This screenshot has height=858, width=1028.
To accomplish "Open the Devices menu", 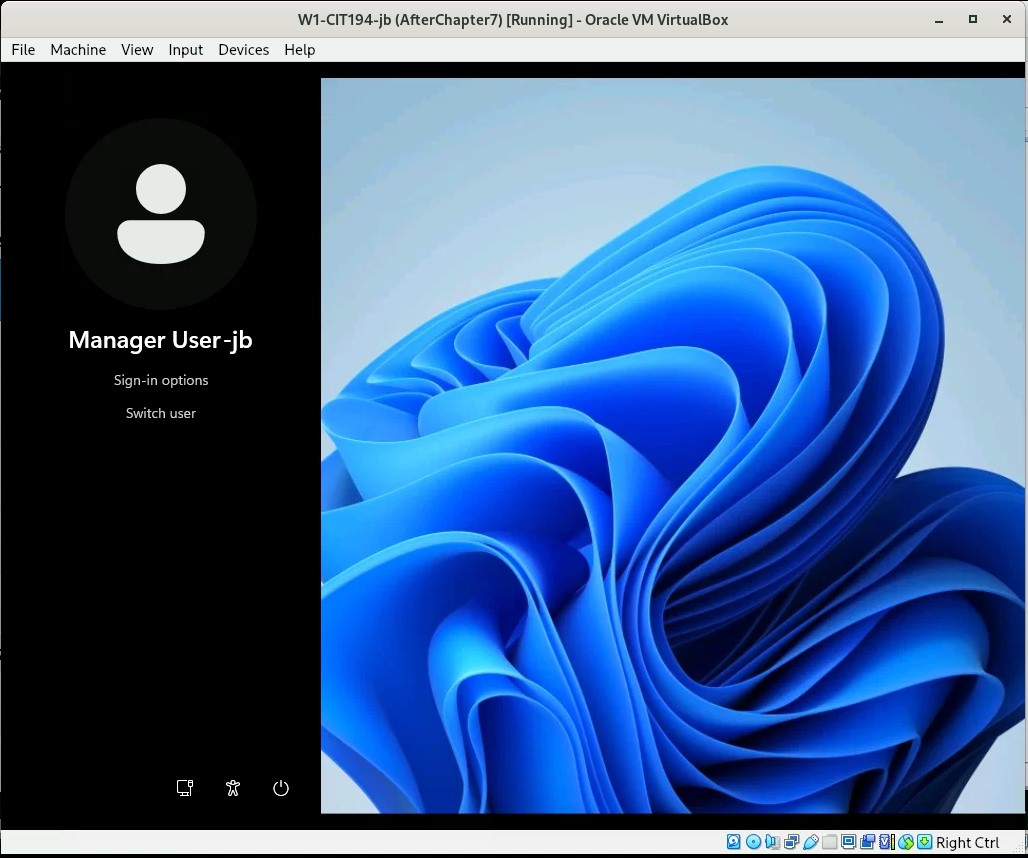I will pyautogui.click(x=243, y=49).
